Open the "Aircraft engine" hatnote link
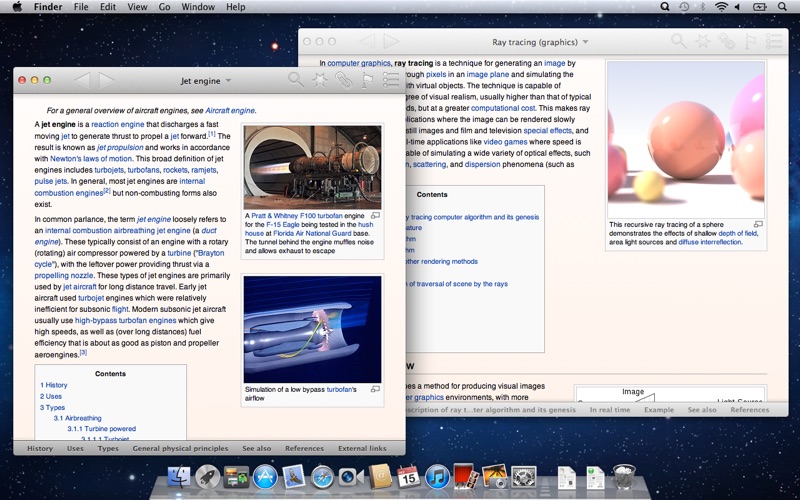Viewport: 800px width, 500px height. point(230,110)
